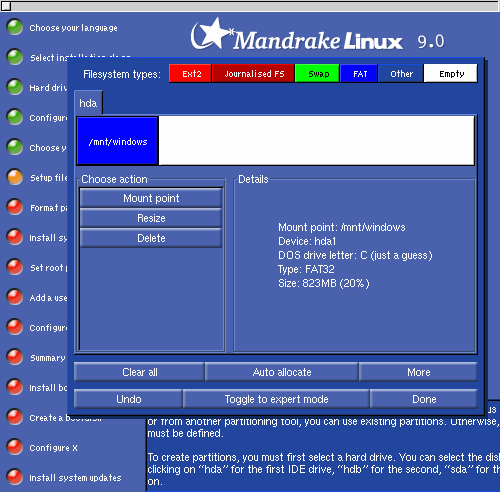Screen dimensions: 500x492
Task: Choose the FAT filesystem type
Action: (359, 73)
